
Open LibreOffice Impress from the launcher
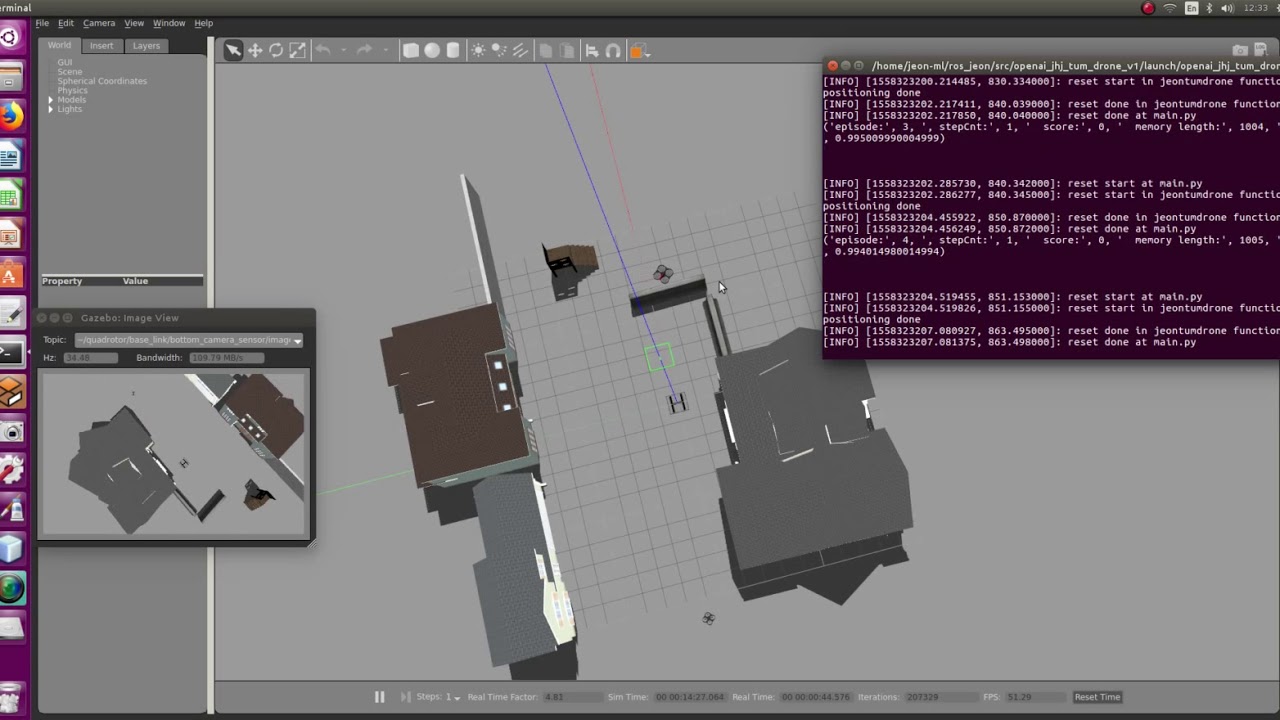10,235
